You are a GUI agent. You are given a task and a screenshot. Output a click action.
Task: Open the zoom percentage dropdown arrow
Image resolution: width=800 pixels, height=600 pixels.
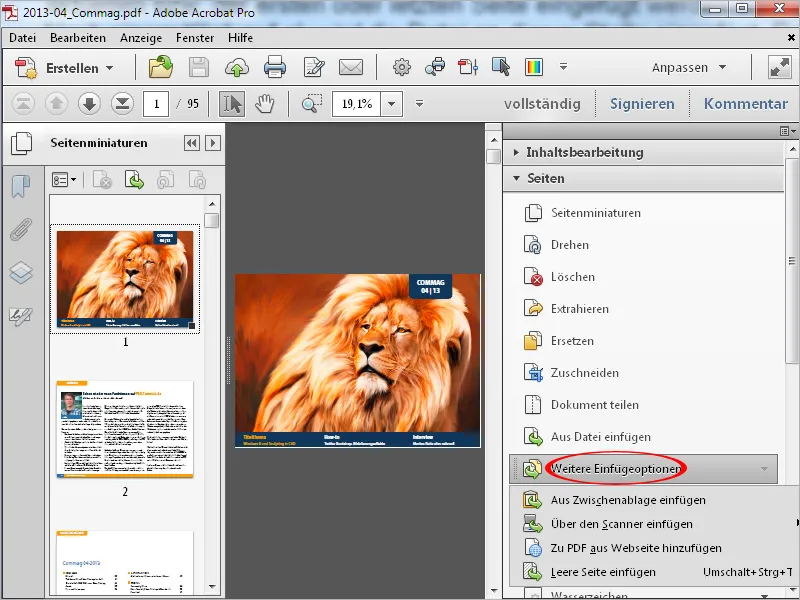(x=392, y=104)
